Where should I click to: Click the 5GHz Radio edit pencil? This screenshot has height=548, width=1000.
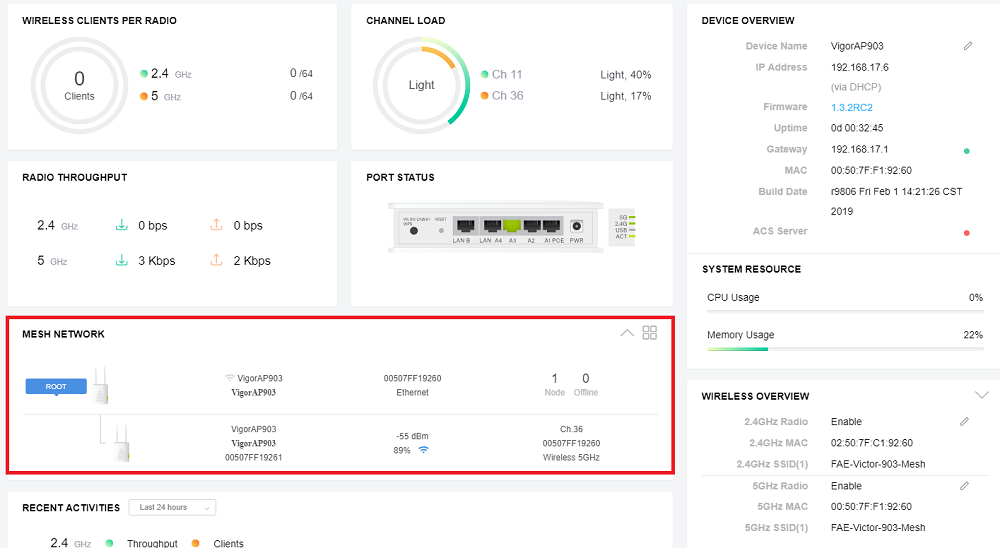click(x=964, y=486)
